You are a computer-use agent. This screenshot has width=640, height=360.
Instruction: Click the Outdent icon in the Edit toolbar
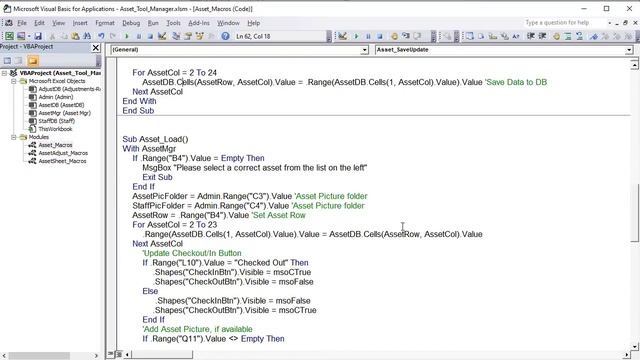click(x=542, y=36)
